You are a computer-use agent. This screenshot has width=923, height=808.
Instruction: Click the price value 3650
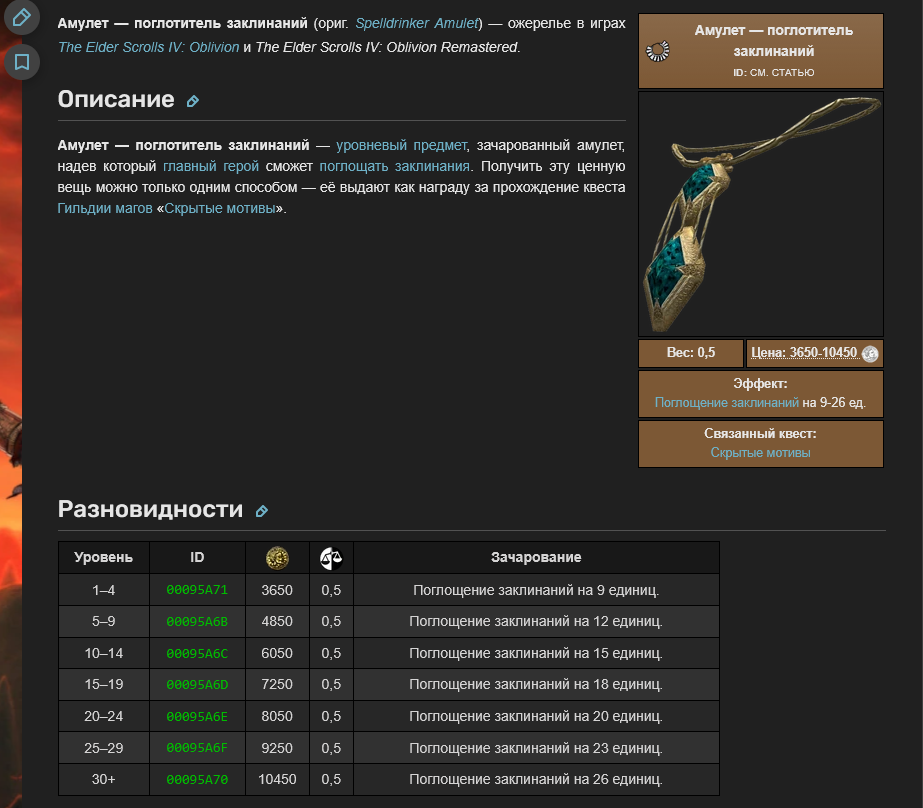click(277, 590)
